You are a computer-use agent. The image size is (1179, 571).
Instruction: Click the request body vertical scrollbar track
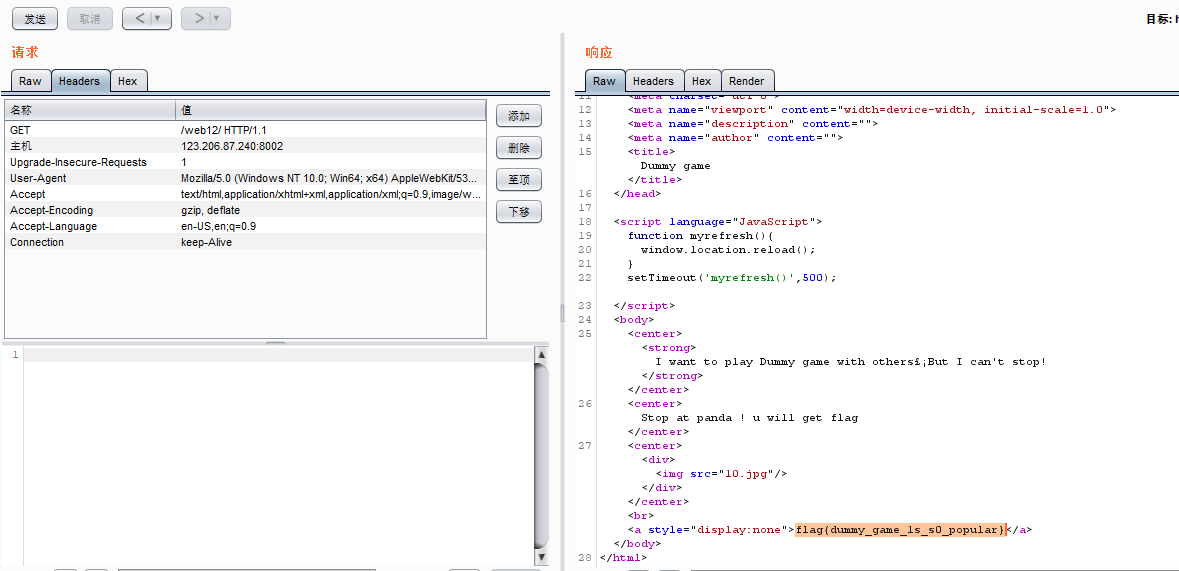tap(541, 455)
